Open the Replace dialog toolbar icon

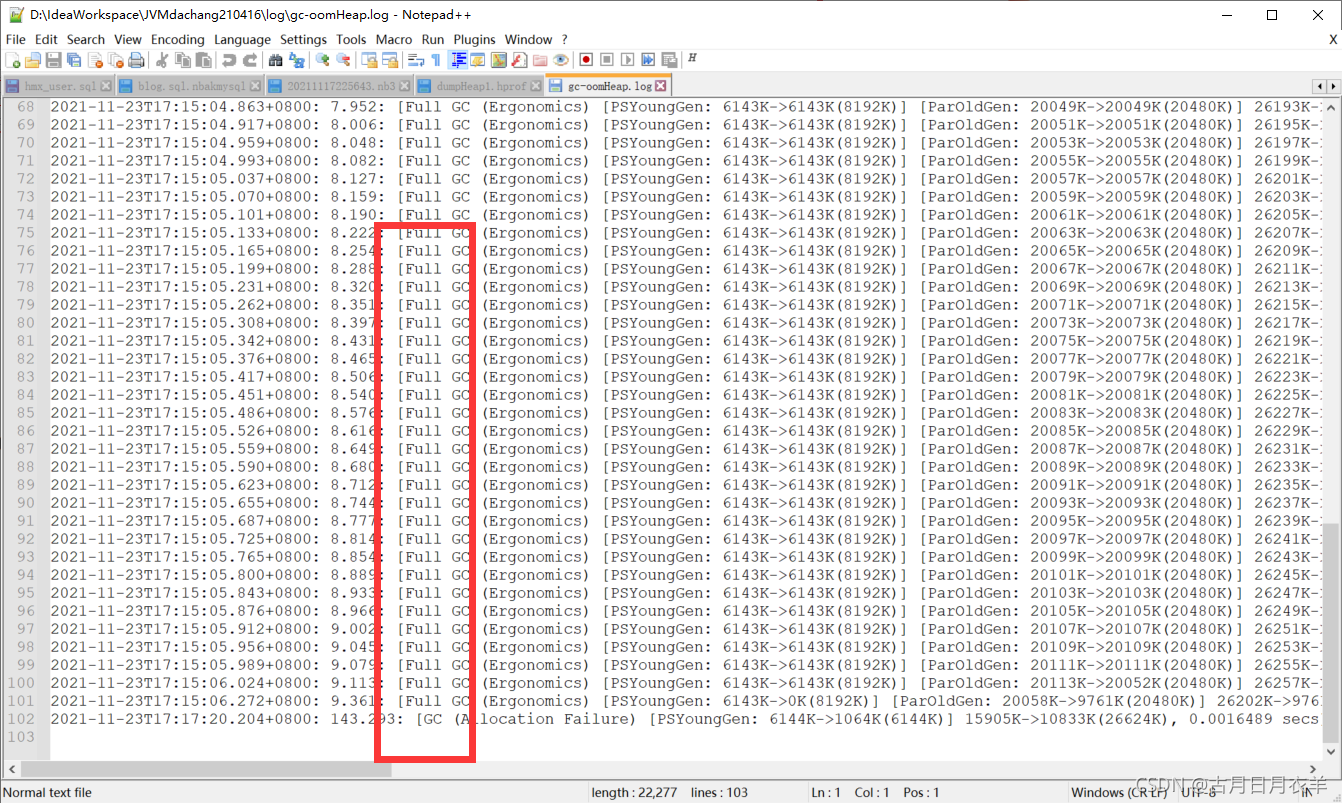pos(296,60)
